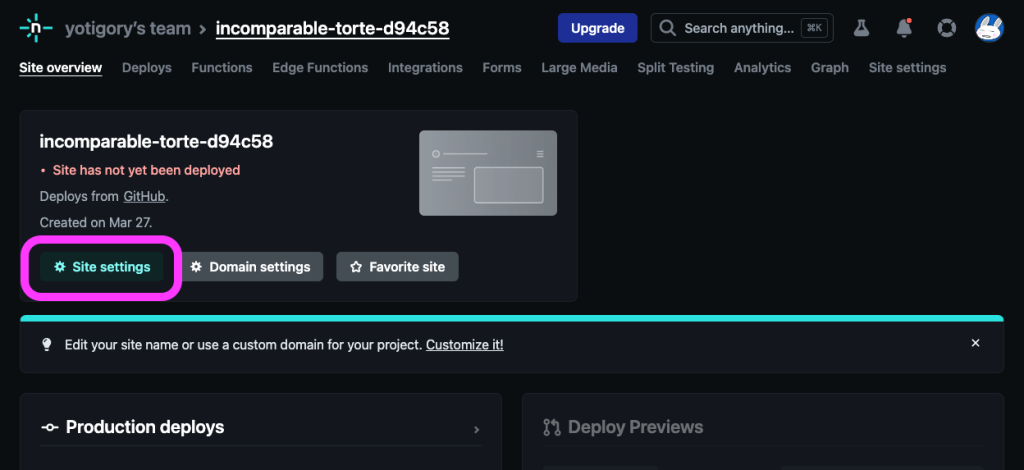Click the Deploy Previews pull request icon

552,428
